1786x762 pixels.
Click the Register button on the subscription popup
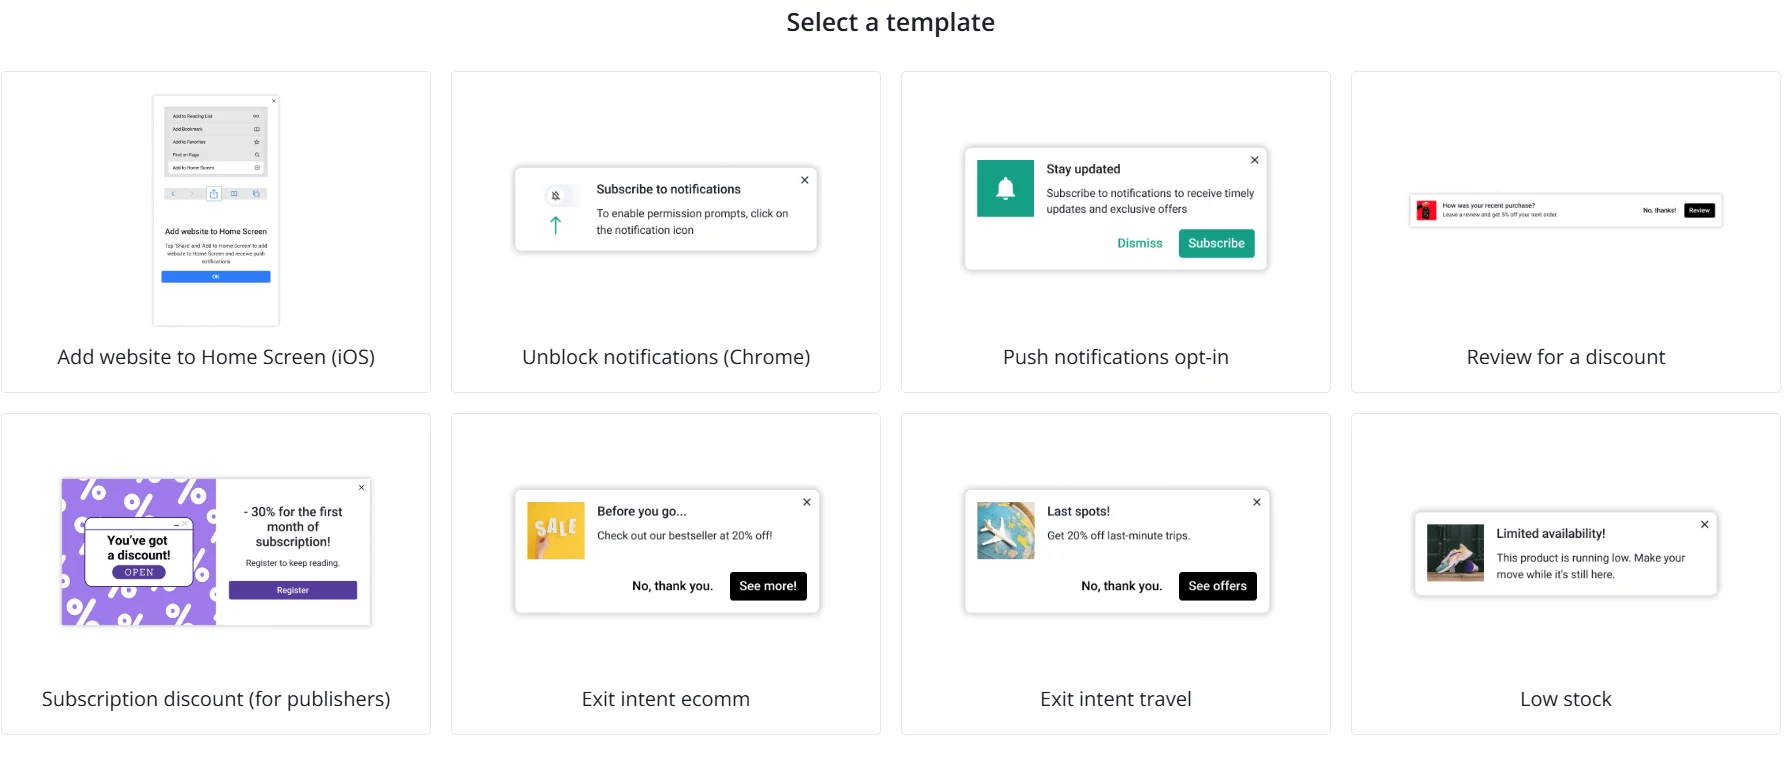(291, 590)
